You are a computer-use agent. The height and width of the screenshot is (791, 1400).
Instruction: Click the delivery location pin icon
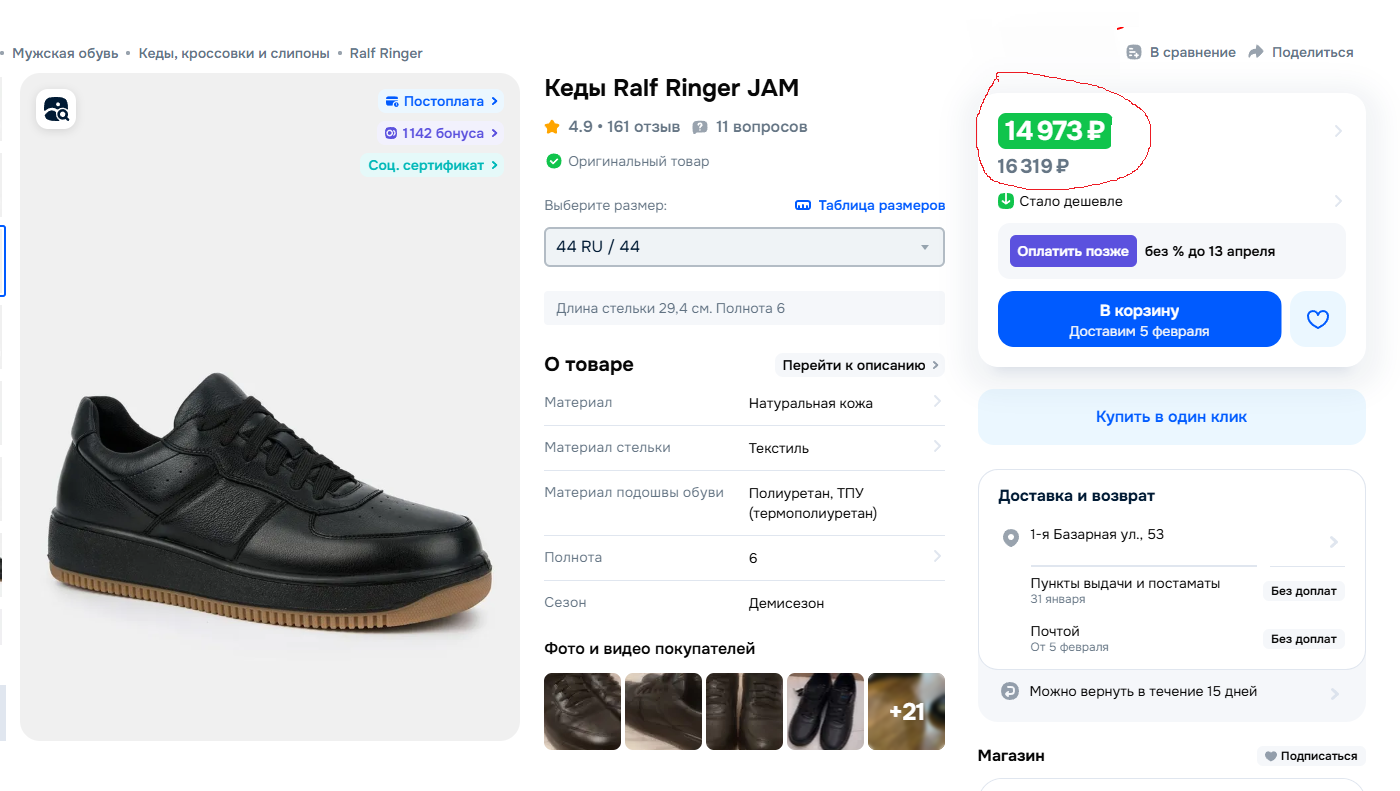[1010, 538]
